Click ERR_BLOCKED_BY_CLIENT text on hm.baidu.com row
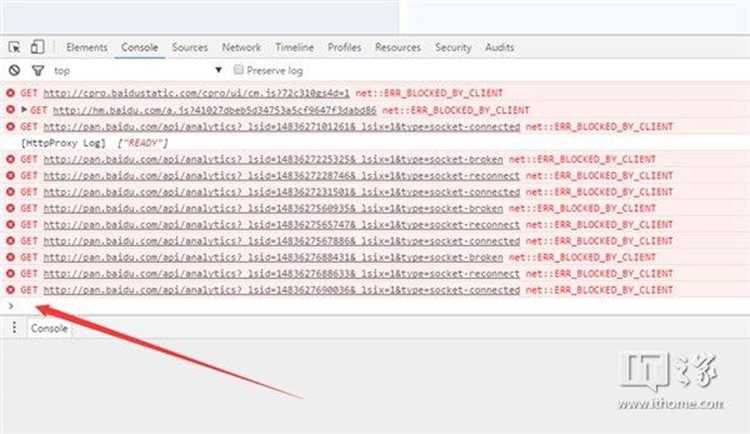This screenshot has width=750, height=434. point(456,110)
